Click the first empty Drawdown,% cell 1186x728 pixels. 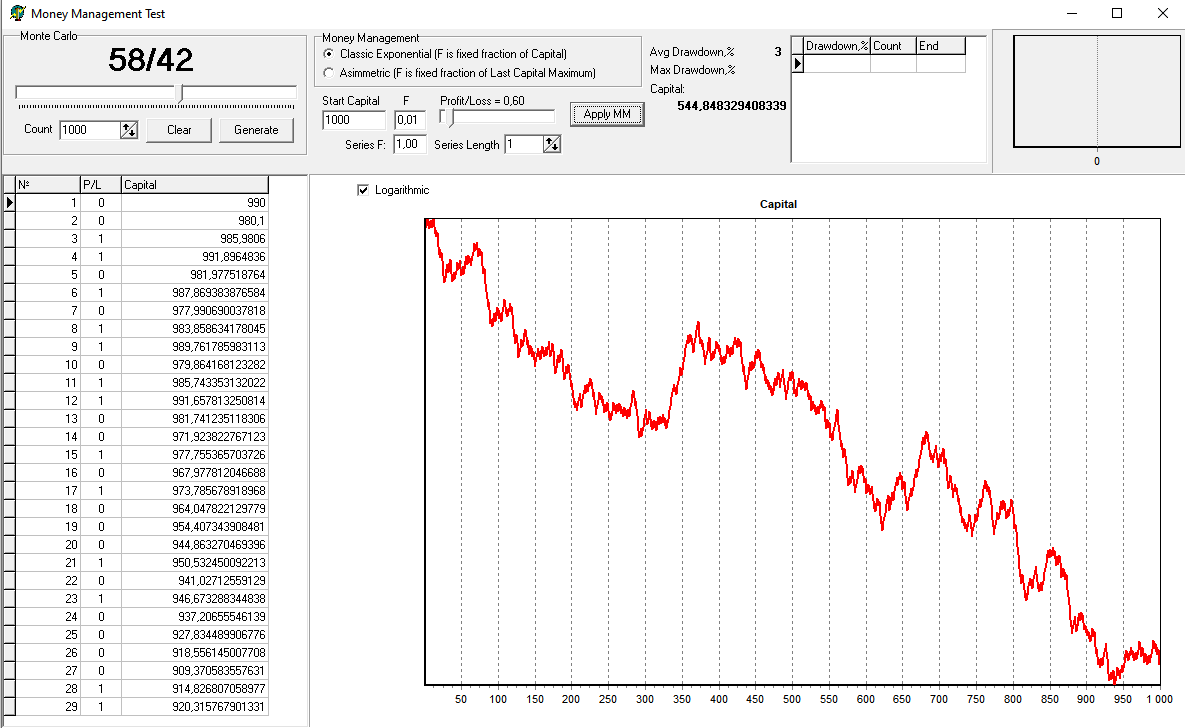pyautogui.click(x=837, y=64)
